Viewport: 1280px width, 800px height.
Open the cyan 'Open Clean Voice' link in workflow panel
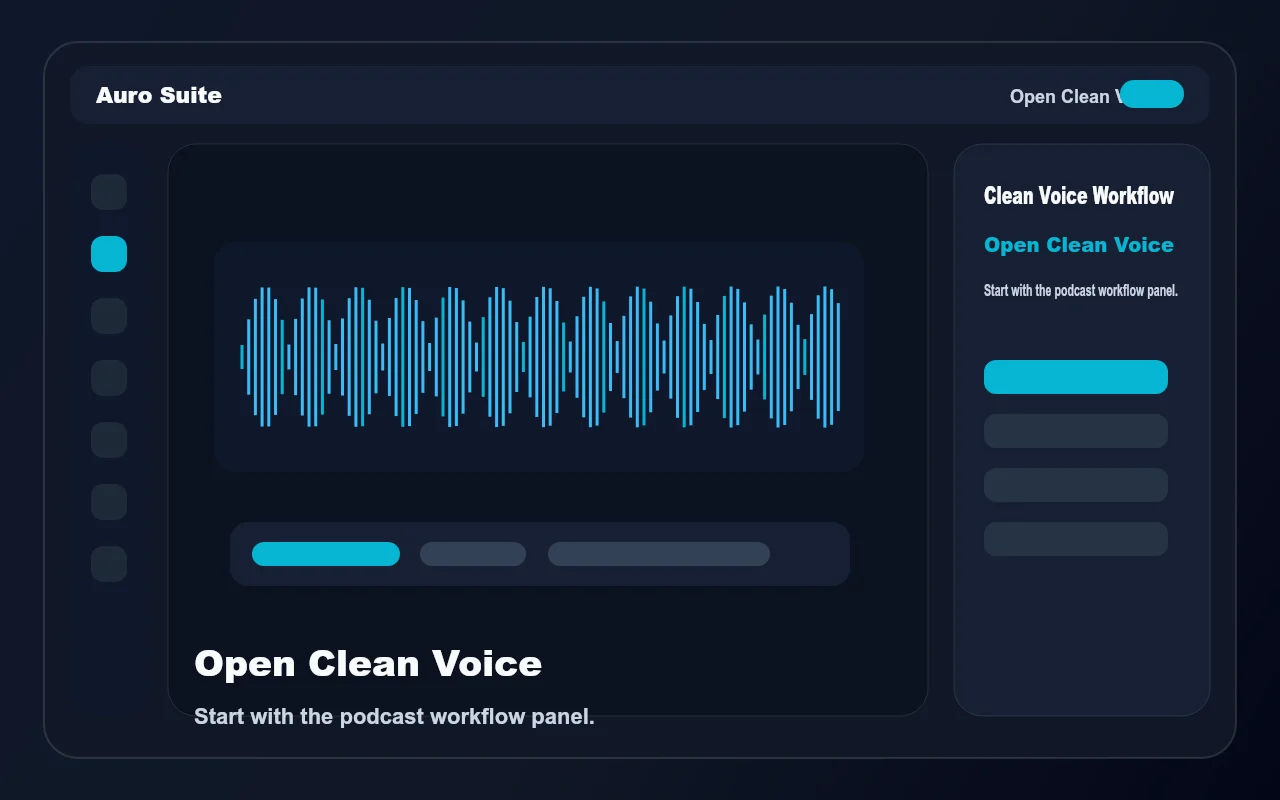point(1079,245)
